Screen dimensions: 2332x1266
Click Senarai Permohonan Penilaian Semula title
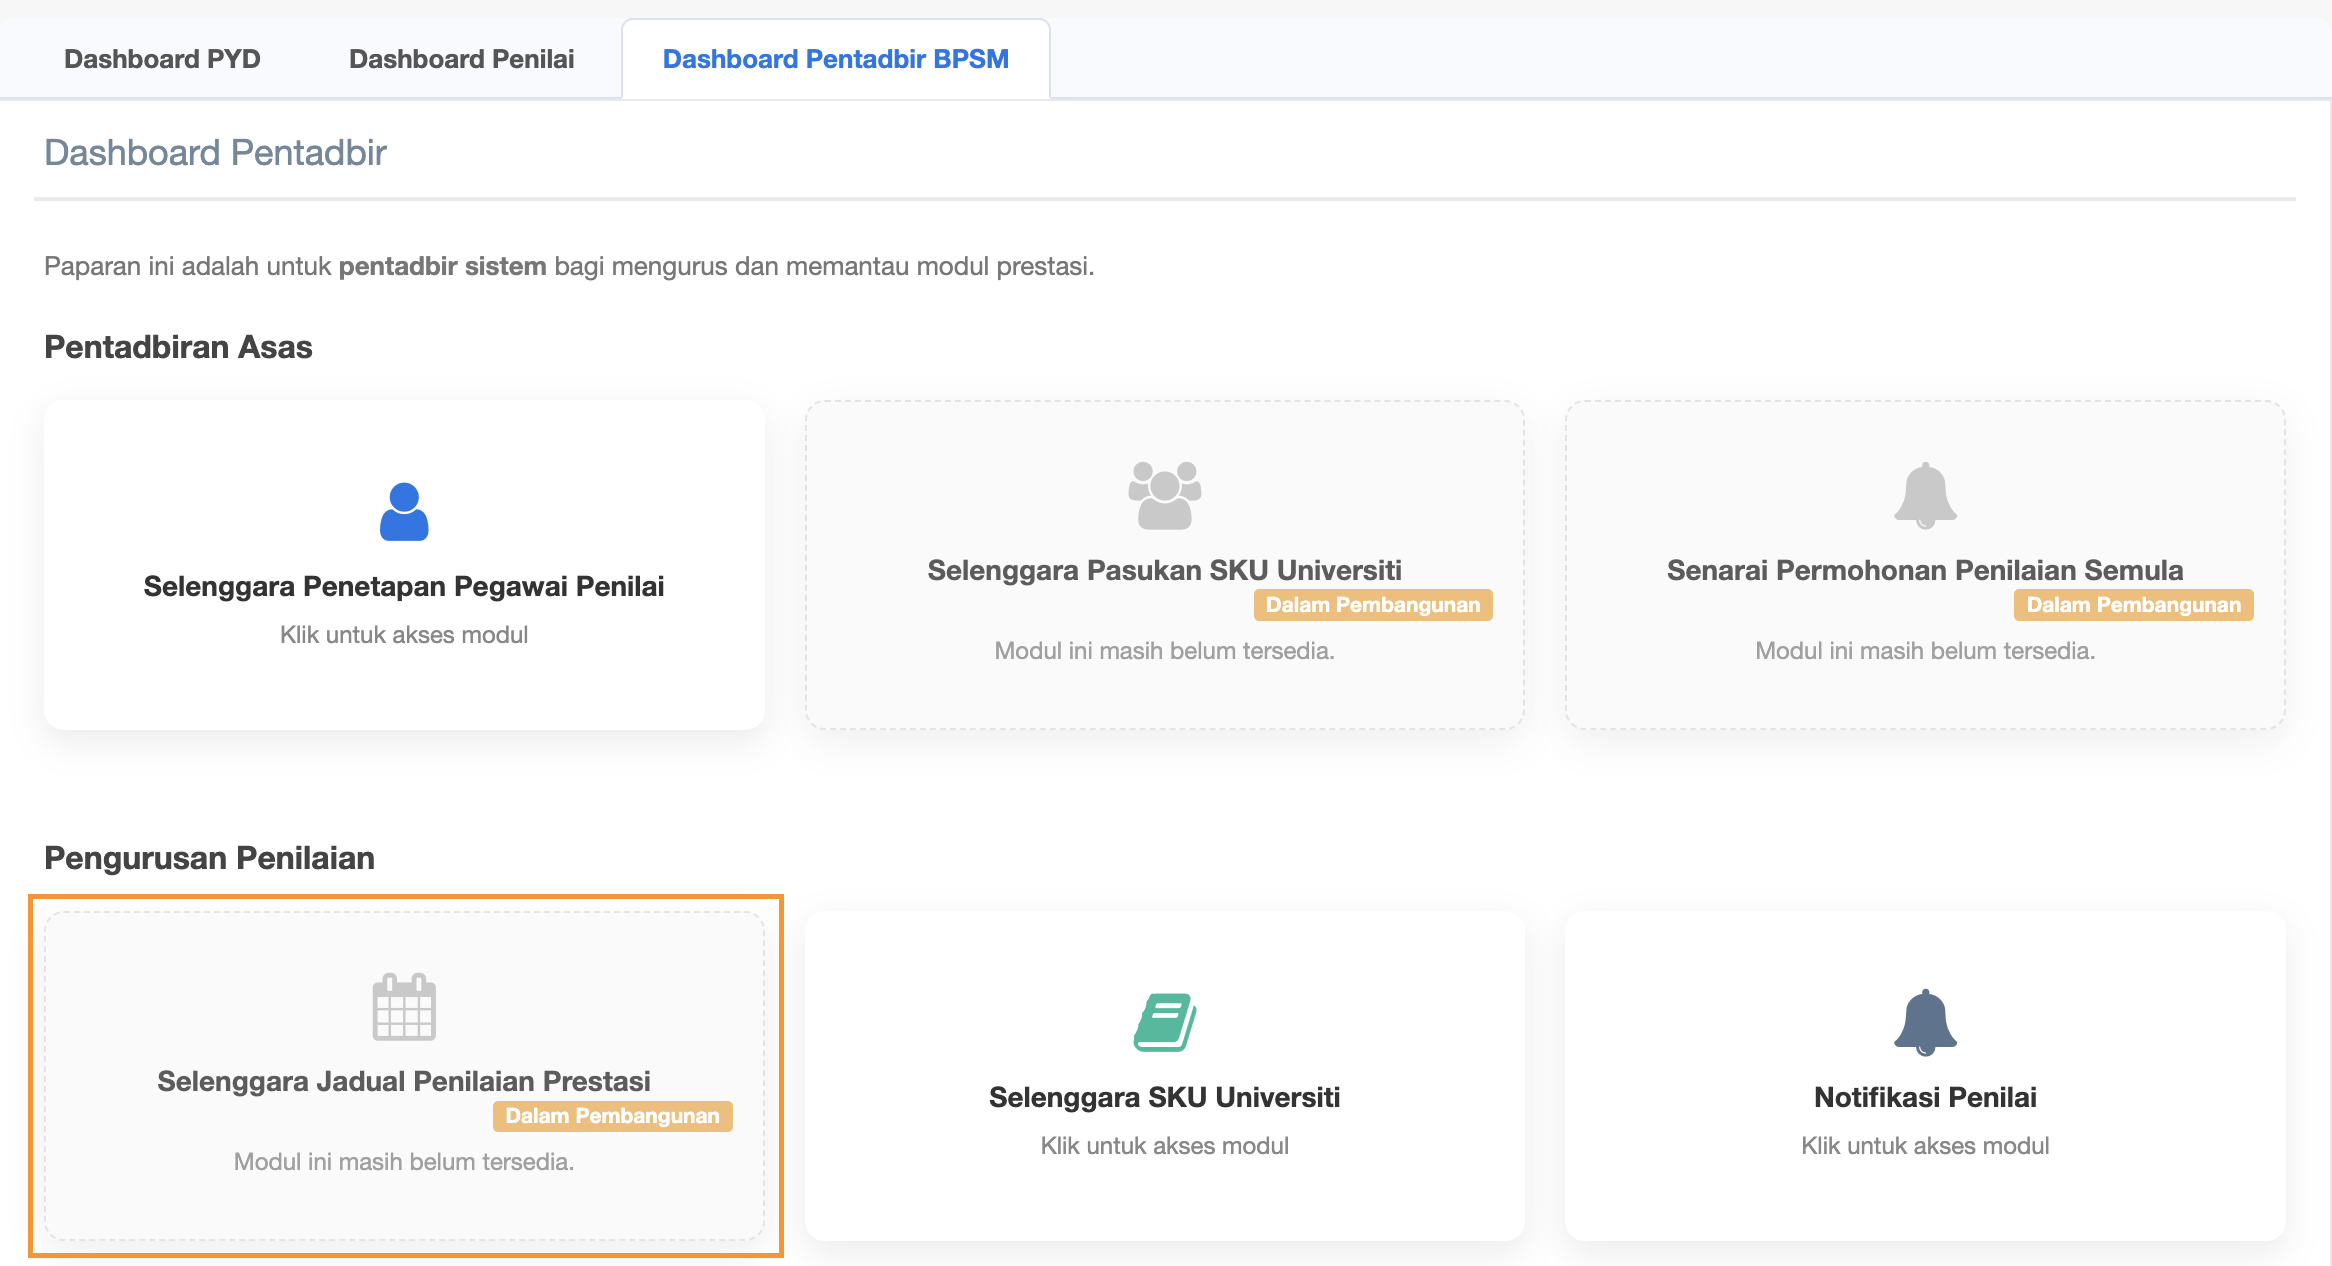(x=1925, y=570)
